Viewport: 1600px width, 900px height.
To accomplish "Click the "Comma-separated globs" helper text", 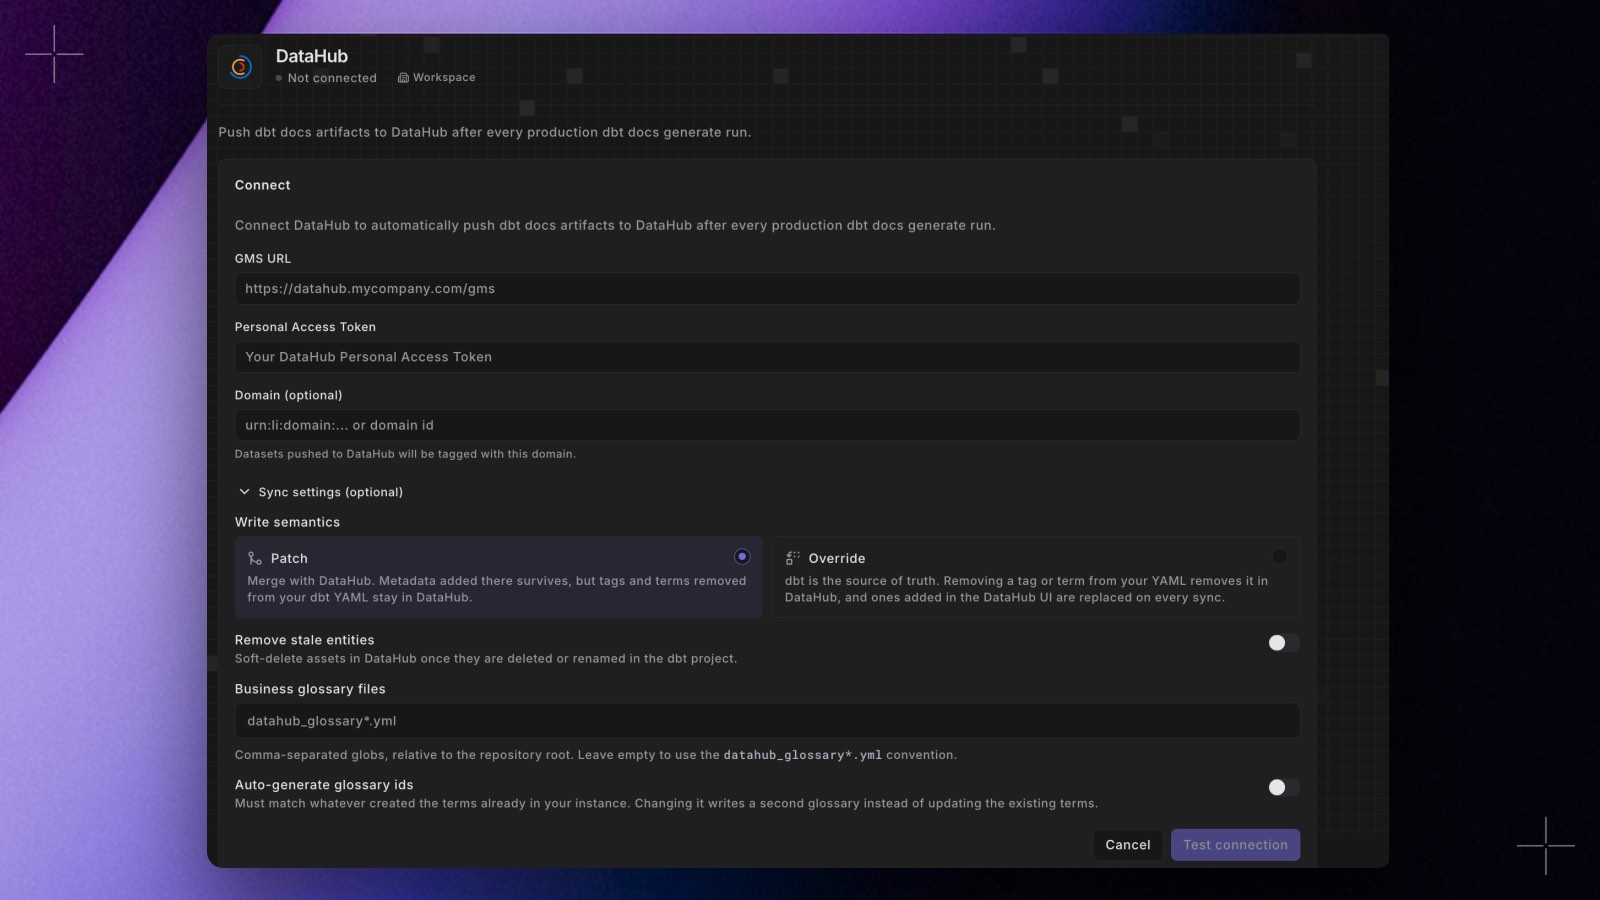I will tap(596, 755).
